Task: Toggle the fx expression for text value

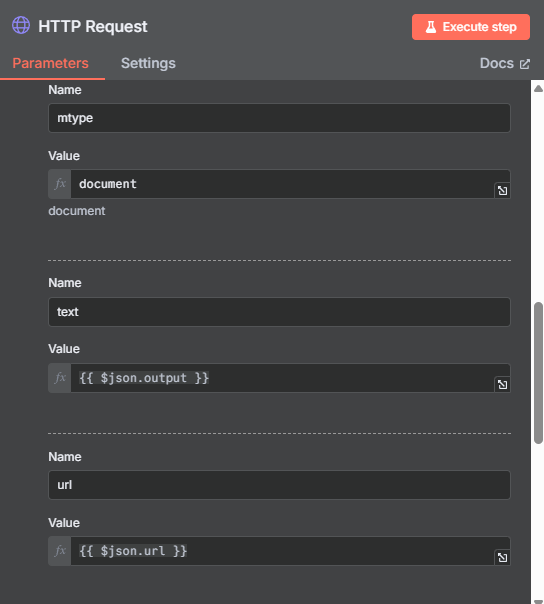Action: pyautogui.click(x=60, y=378)
